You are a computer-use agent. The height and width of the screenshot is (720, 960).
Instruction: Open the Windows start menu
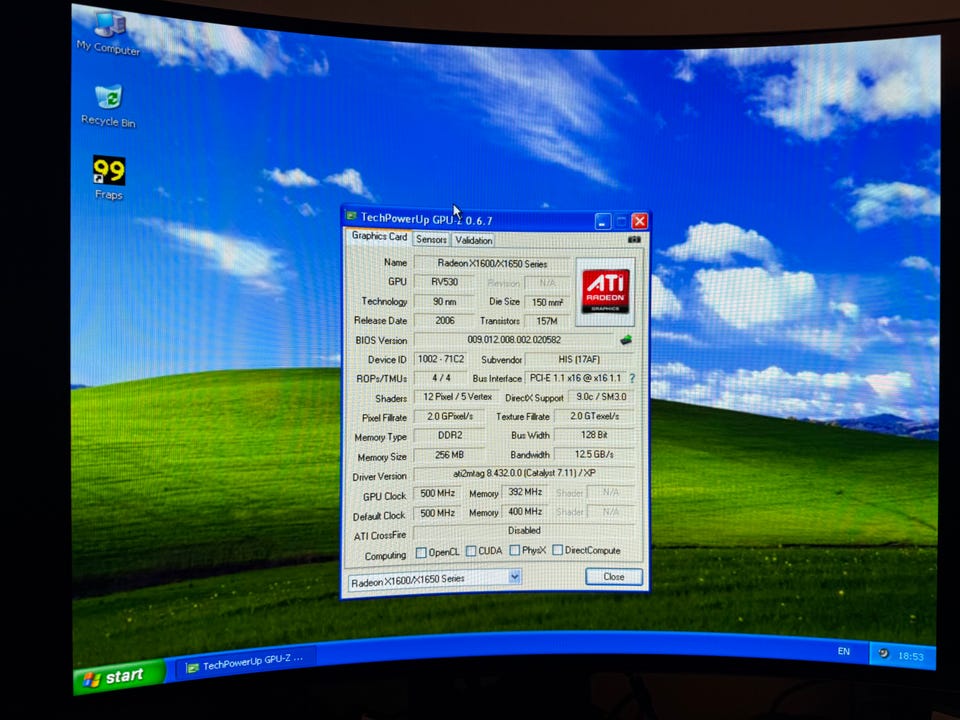click(118, 676)
